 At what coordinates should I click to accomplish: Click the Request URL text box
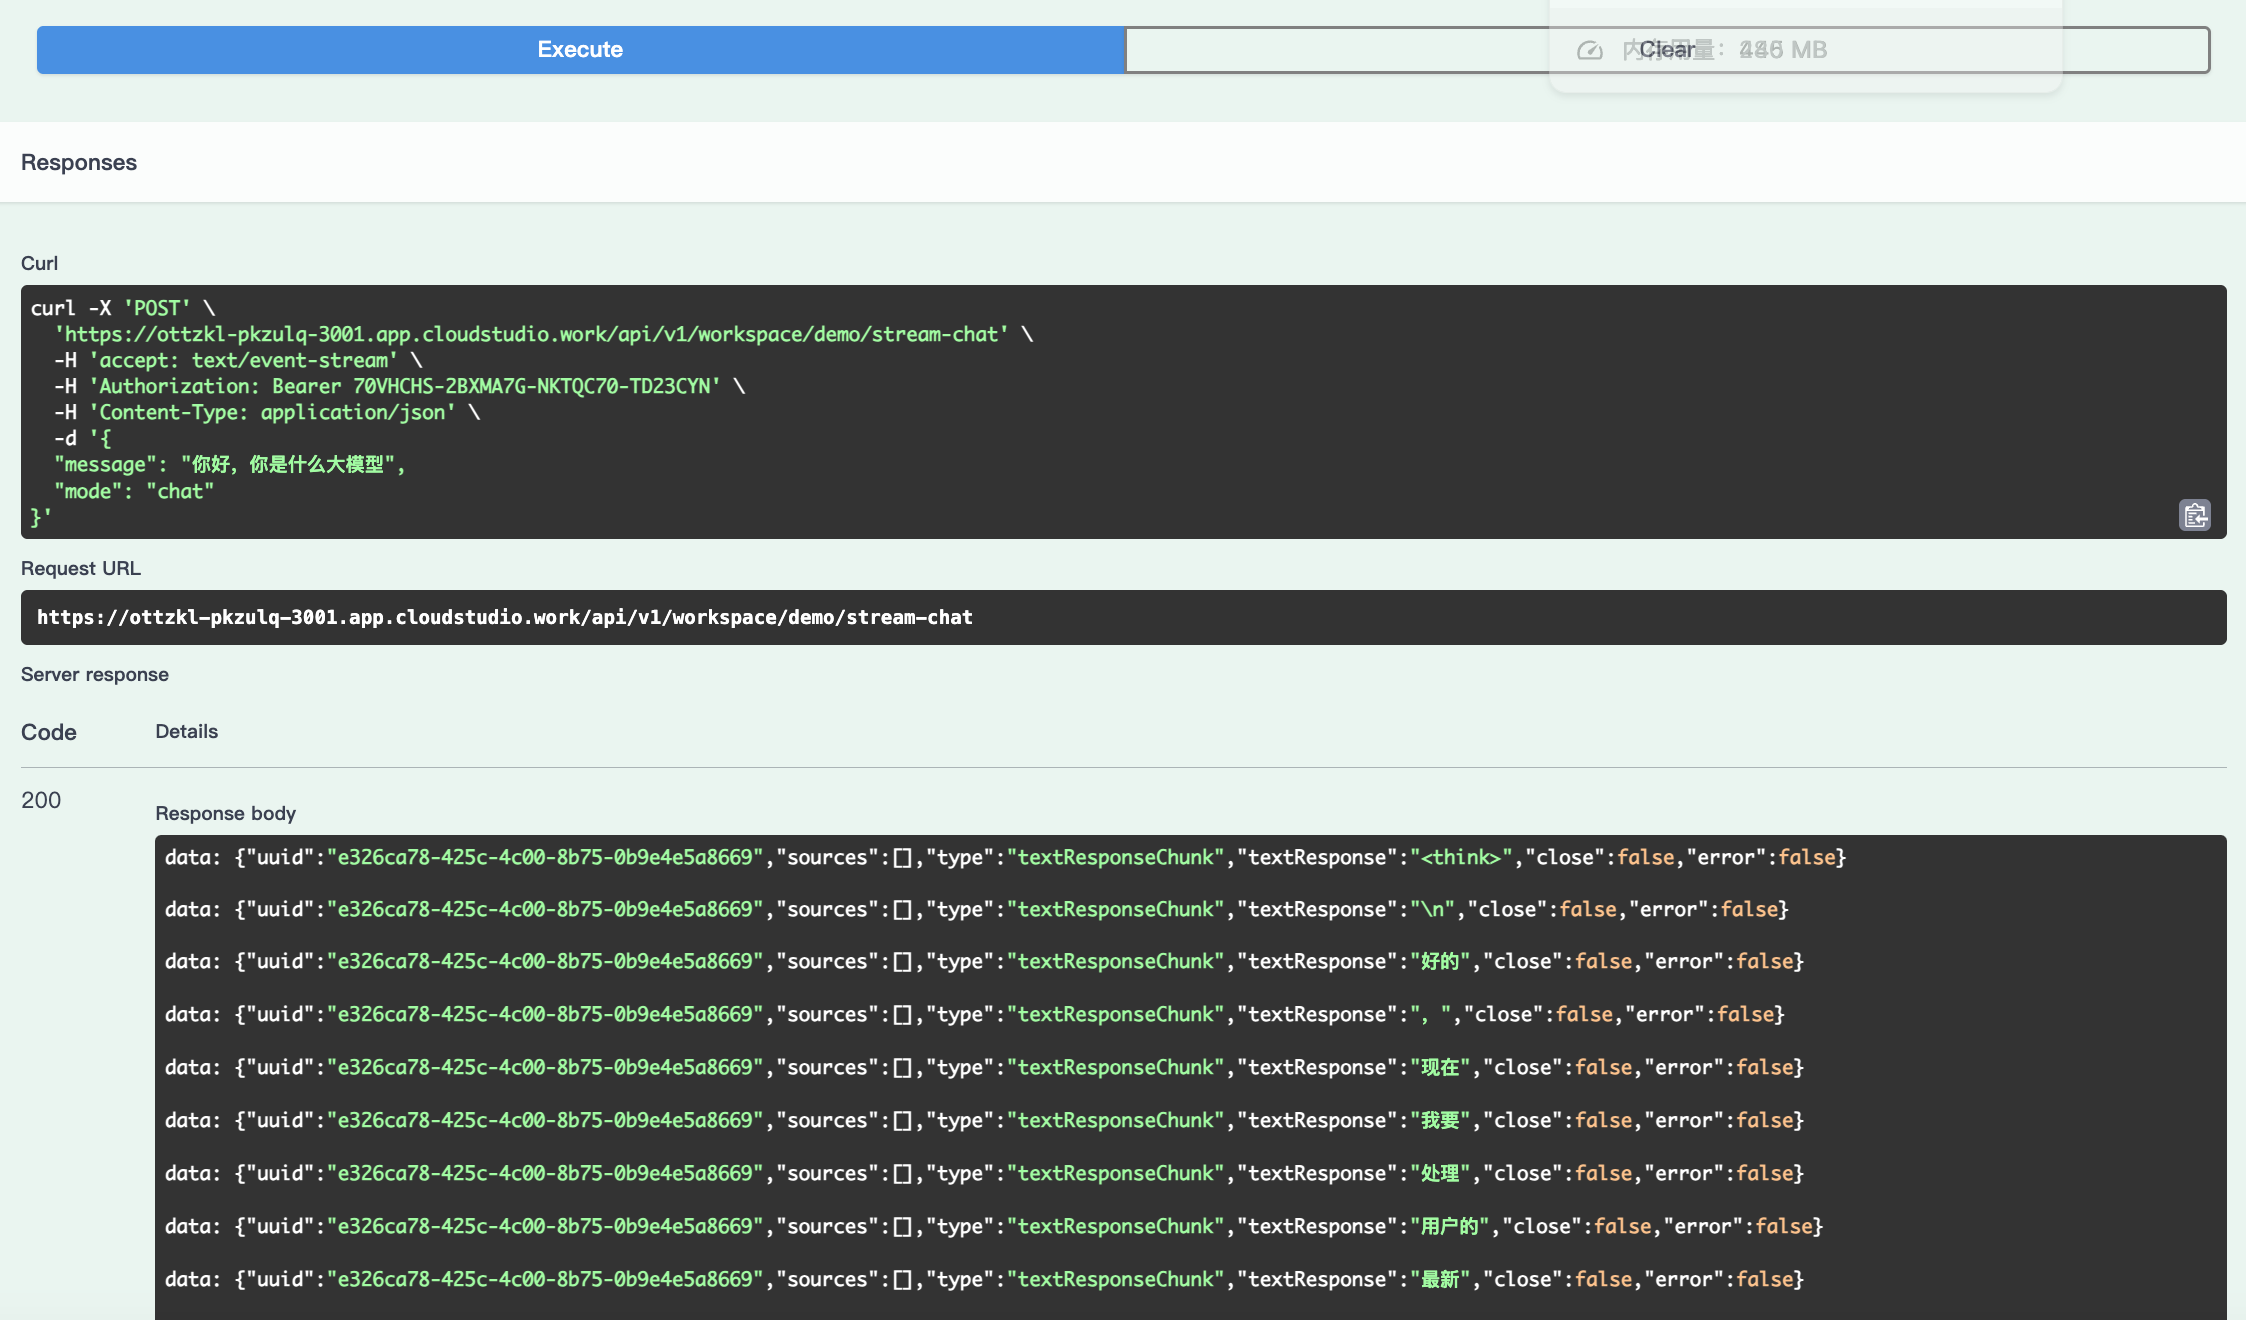(1122, 617)
